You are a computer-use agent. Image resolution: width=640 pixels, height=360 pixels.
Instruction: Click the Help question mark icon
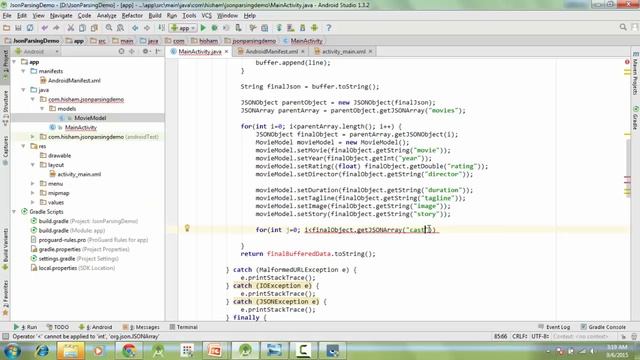329,28
